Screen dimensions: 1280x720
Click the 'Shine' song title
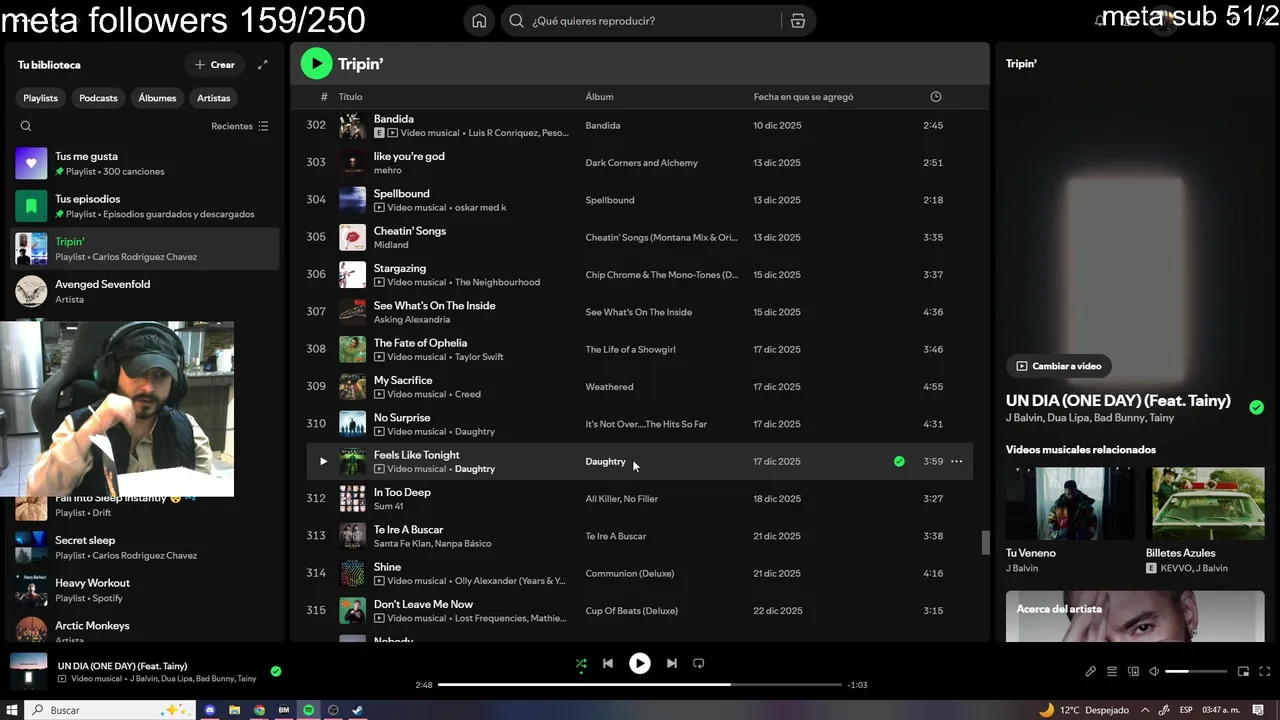coord(387,567)
